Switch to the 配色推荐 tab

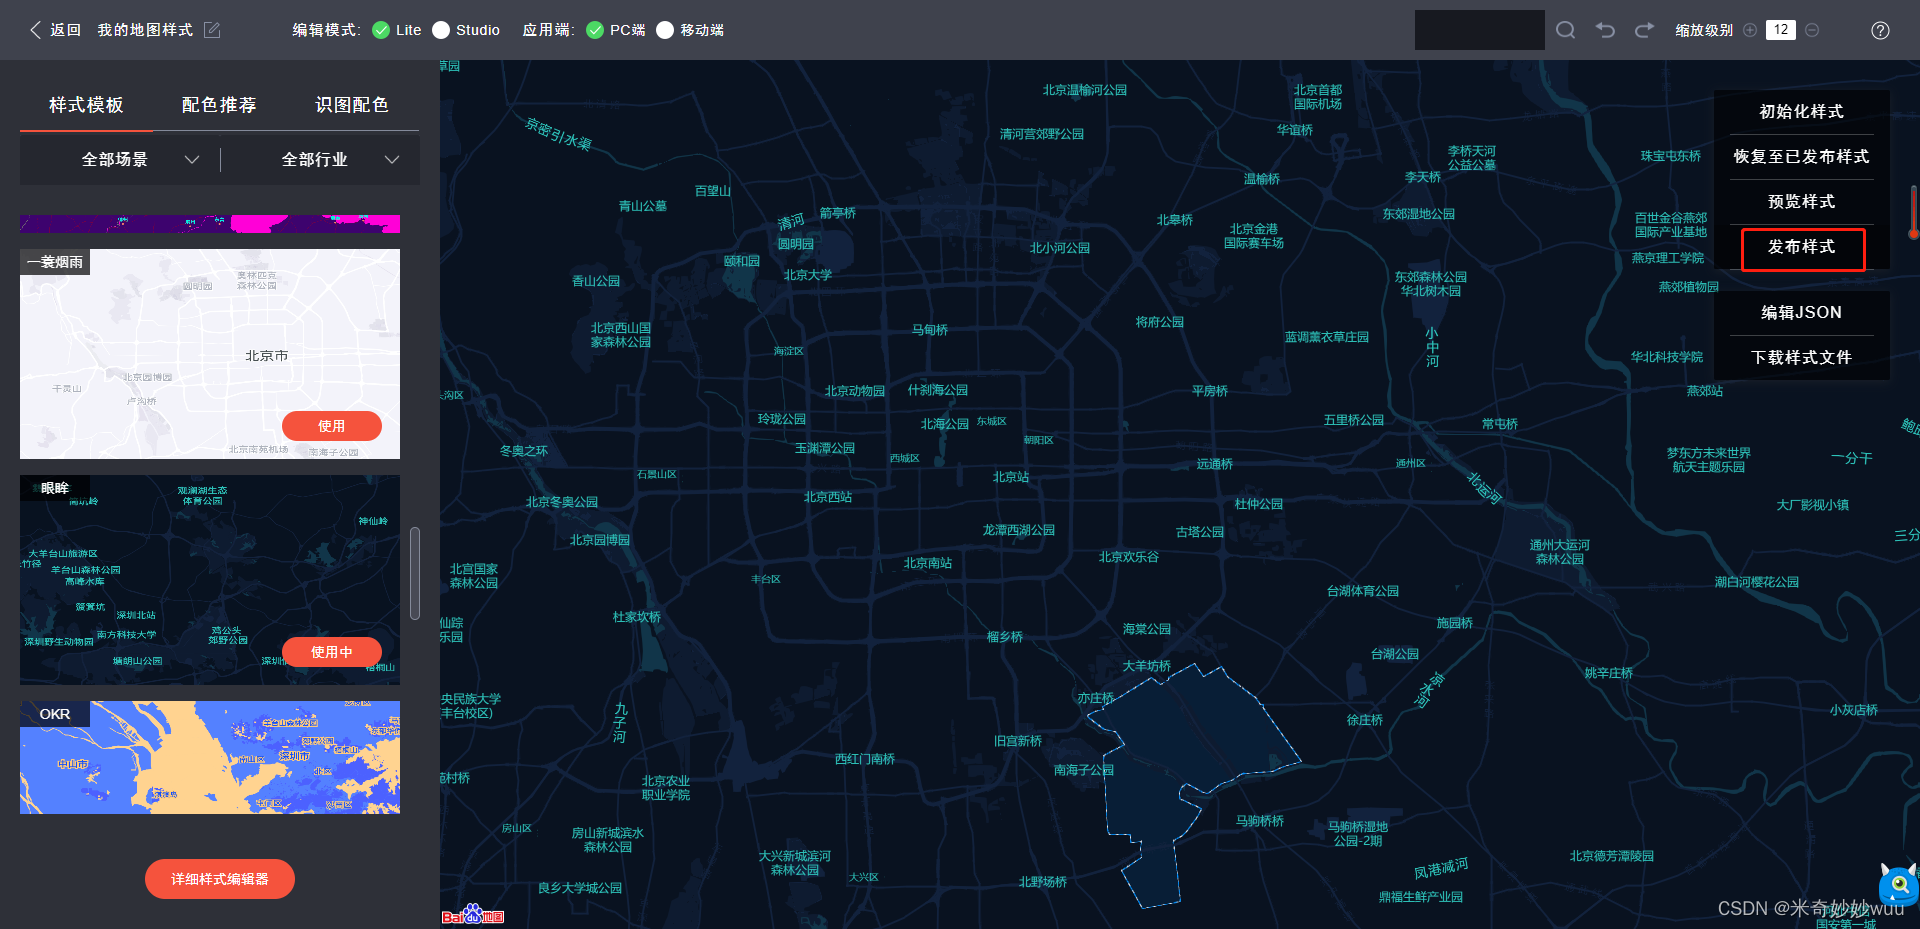pyautogui.click(x=219, y=104)
